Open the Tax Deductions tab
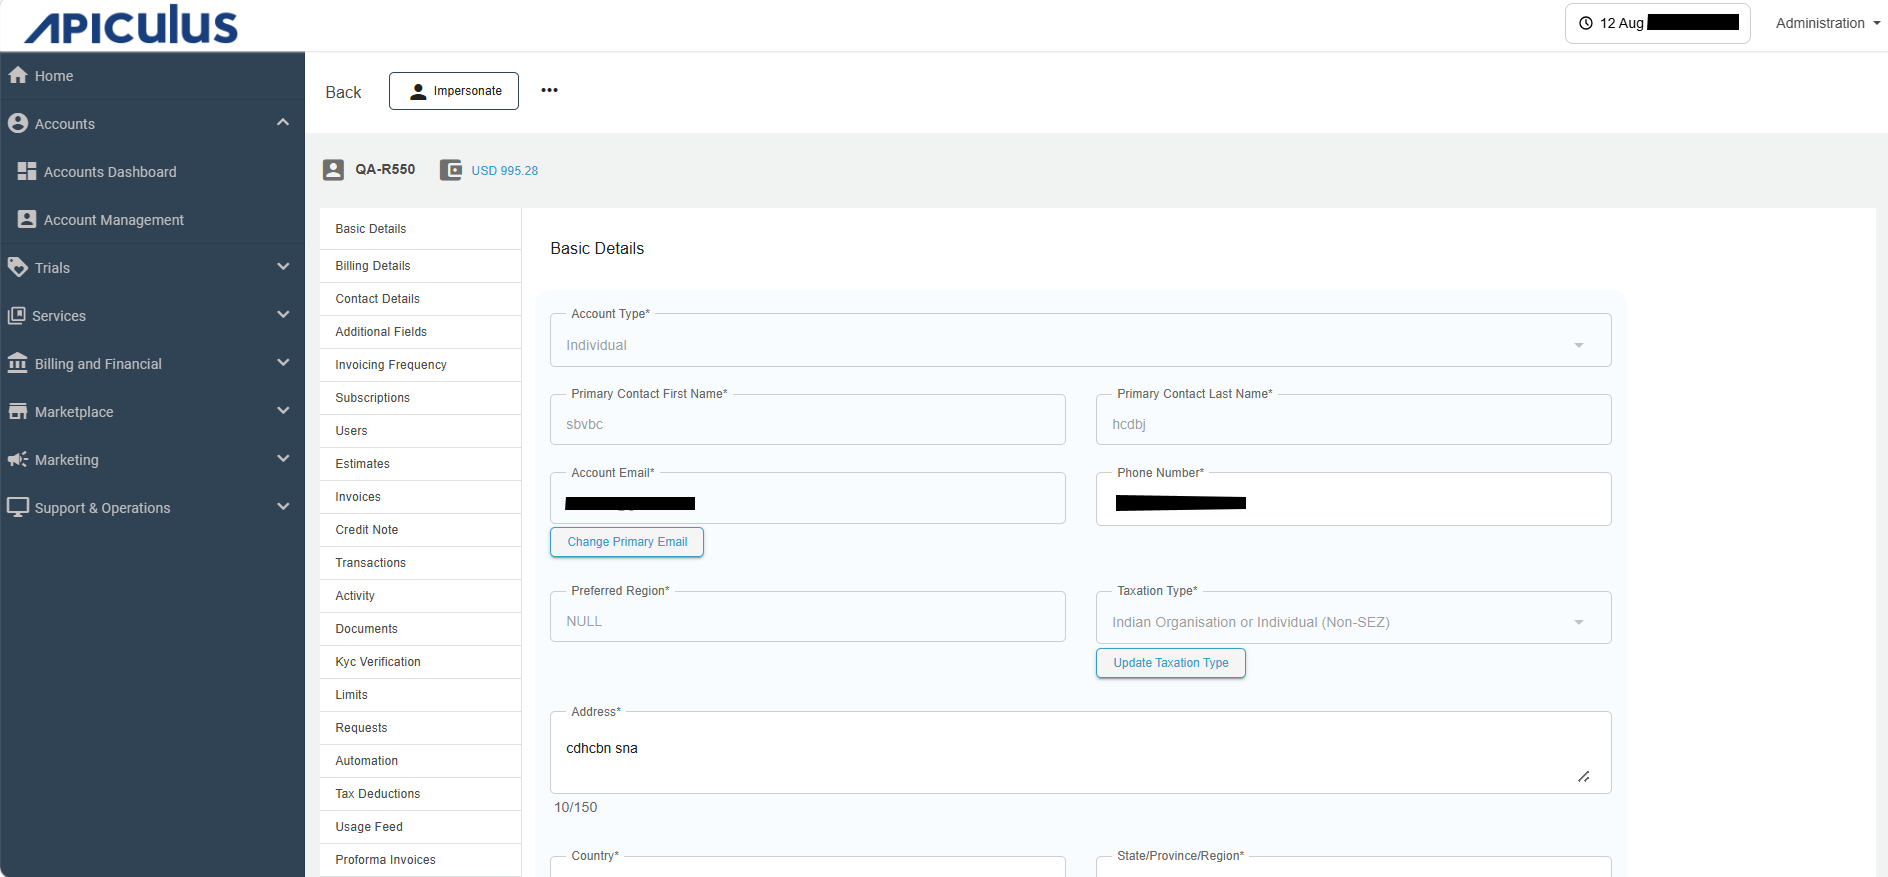This screenshot has width=1888, height=877. 420,794
